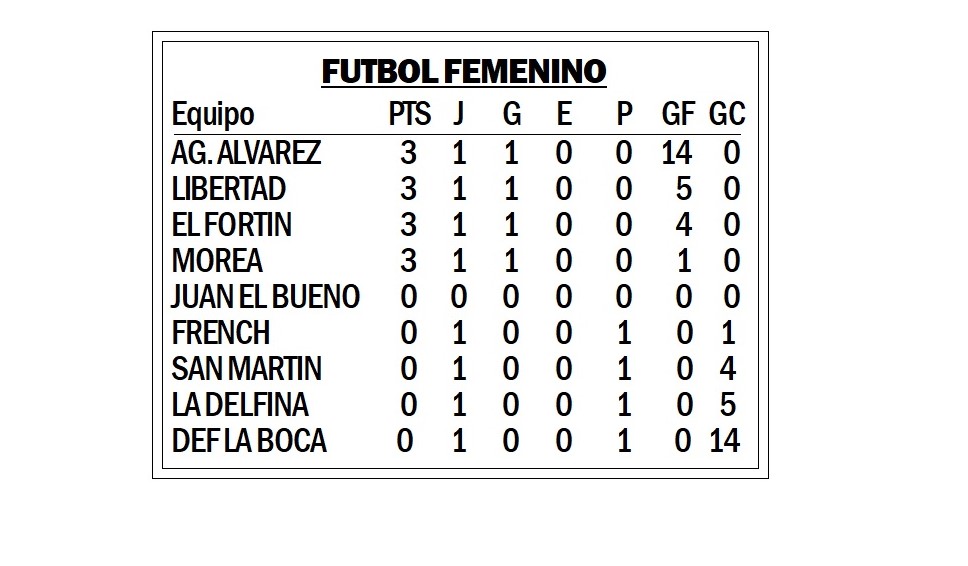The height and width of the screenshot is (566, 968).
Task: Click the Equipo column header
Action: [x=213, y=115]
